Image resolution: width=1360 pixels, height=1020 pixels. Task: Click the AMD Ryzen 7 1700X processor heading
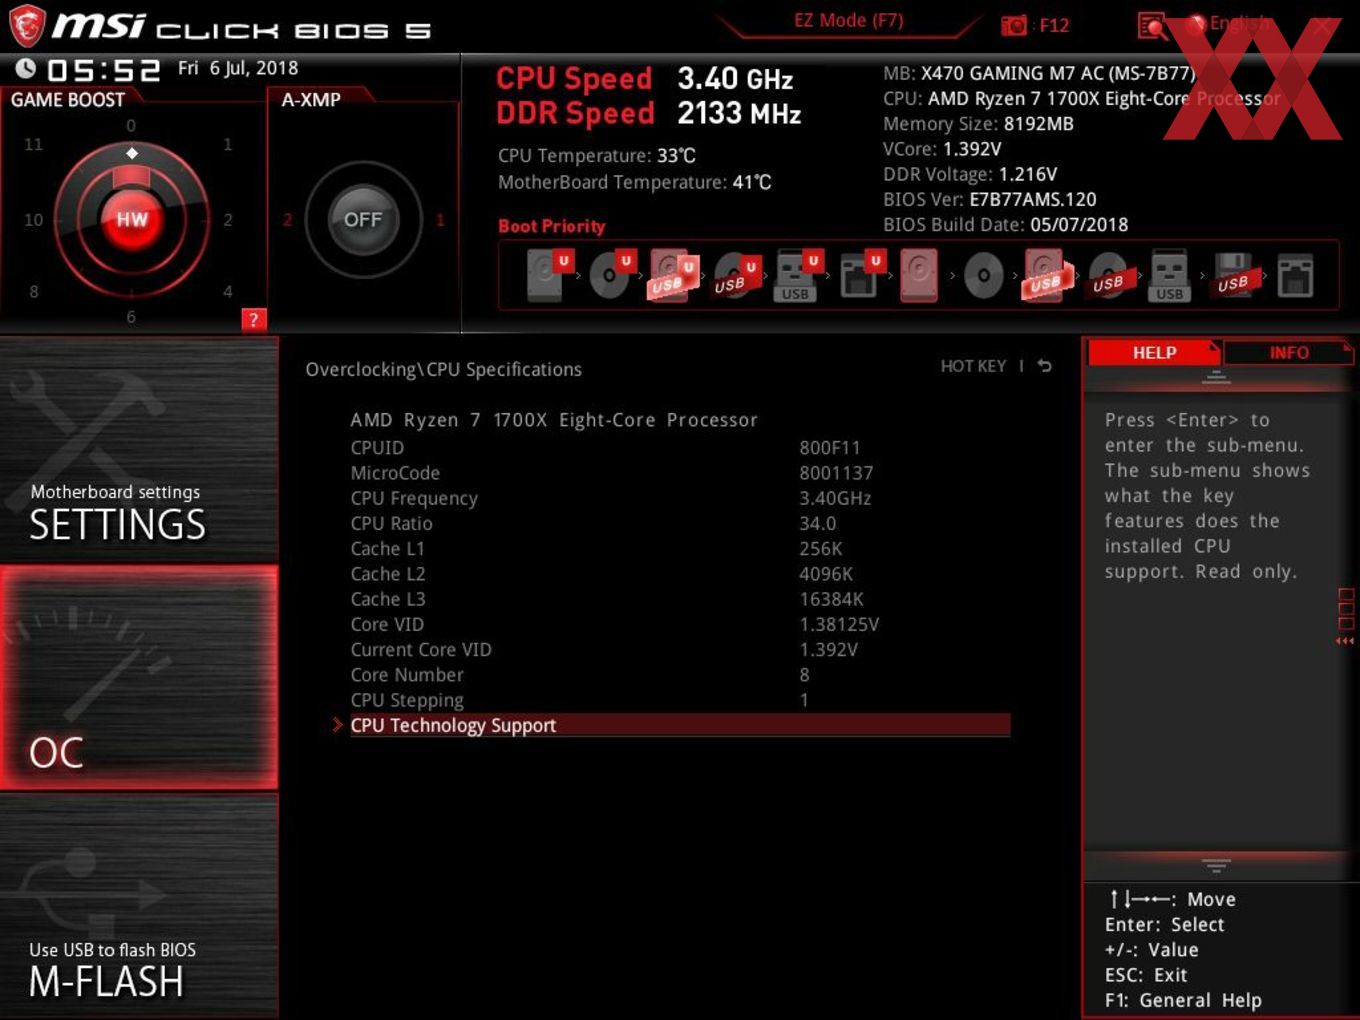(x=554, y=420)
